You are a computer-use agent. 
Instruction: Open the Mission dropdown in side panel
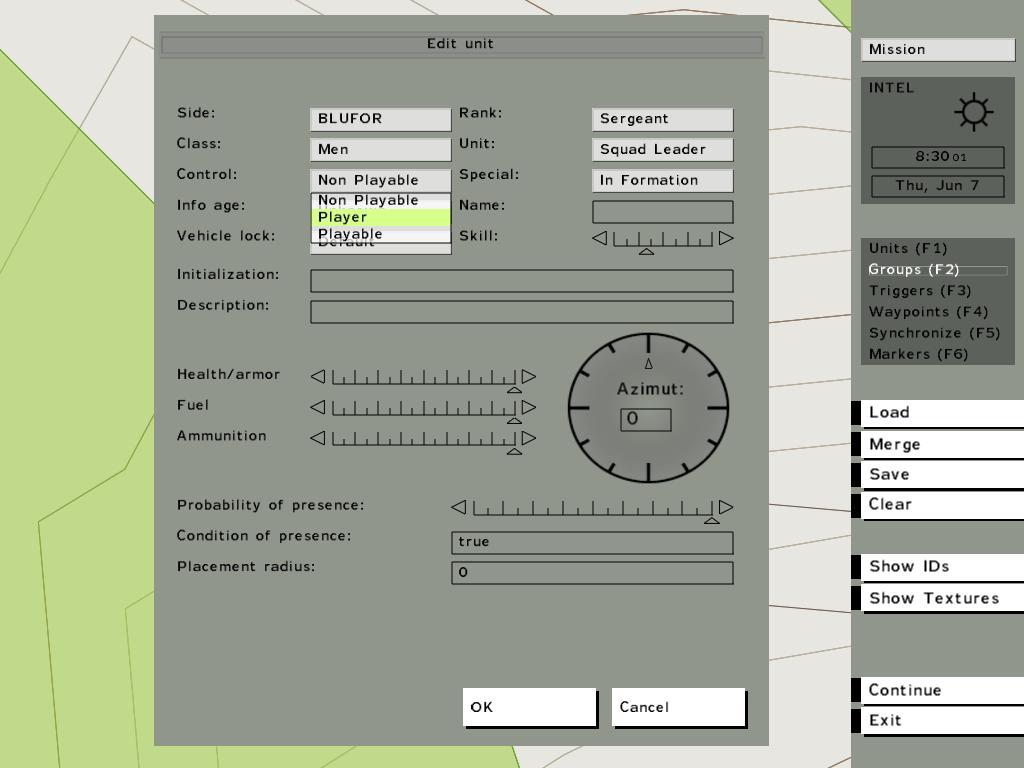(x=938, y=50)
